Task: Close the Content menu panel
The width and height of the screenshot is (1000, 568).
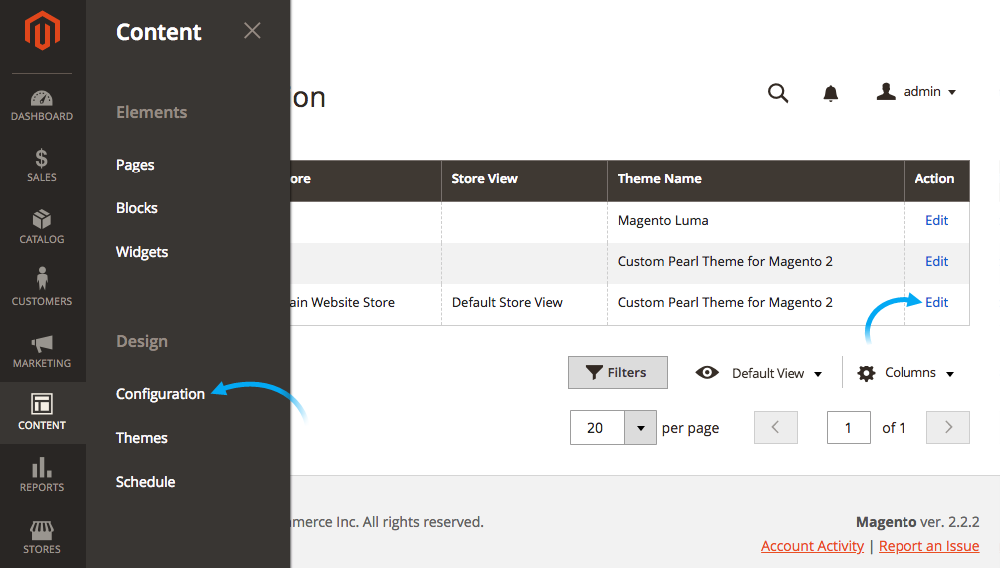Action: point(252,31)
